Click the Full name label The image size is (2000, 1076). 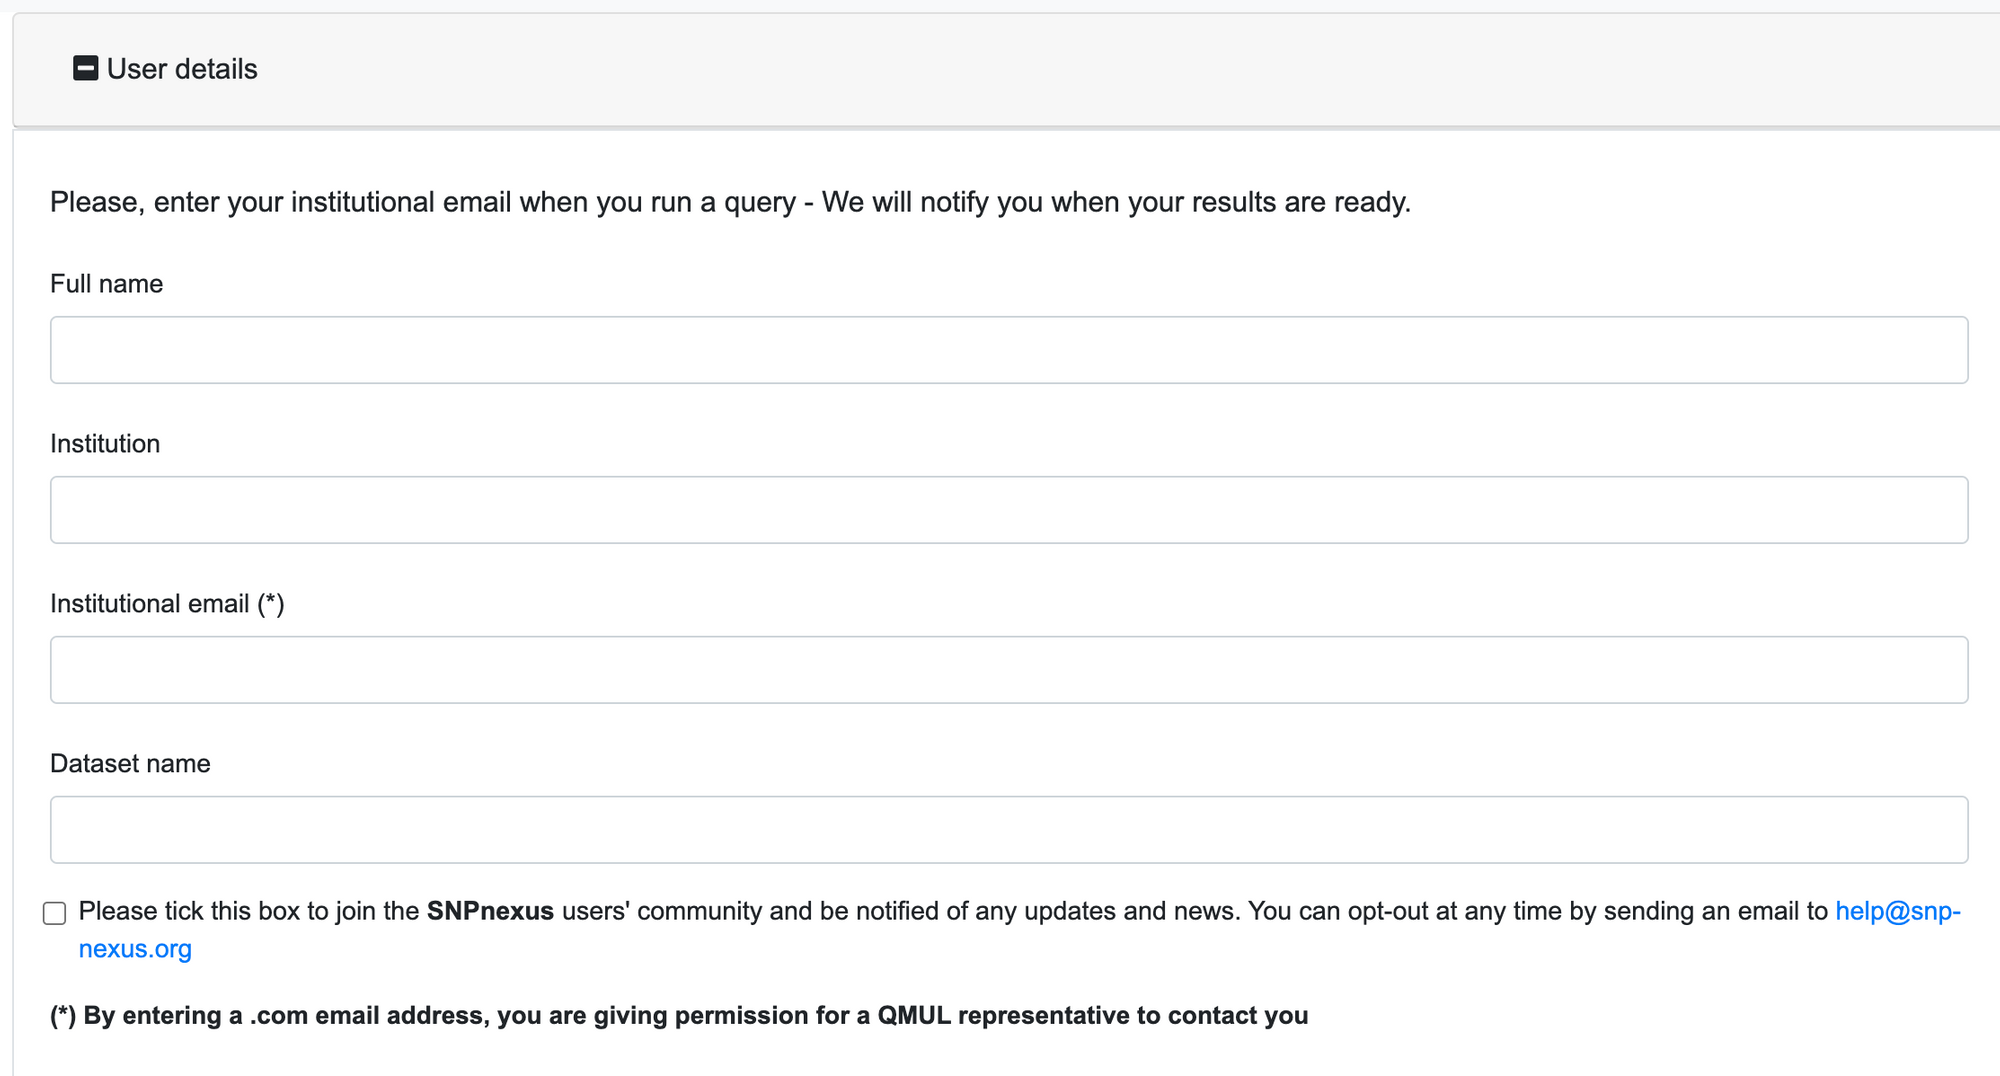click(106, 284)
